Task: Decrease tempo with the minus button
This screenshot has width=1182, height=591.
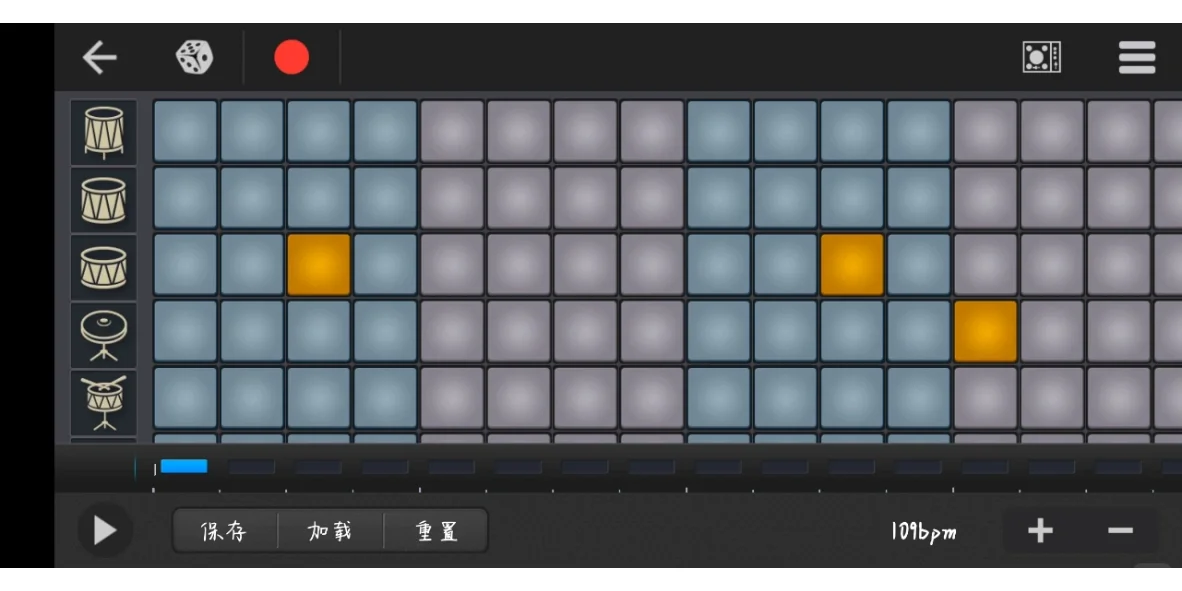Action: click(x=1121, y=531)
